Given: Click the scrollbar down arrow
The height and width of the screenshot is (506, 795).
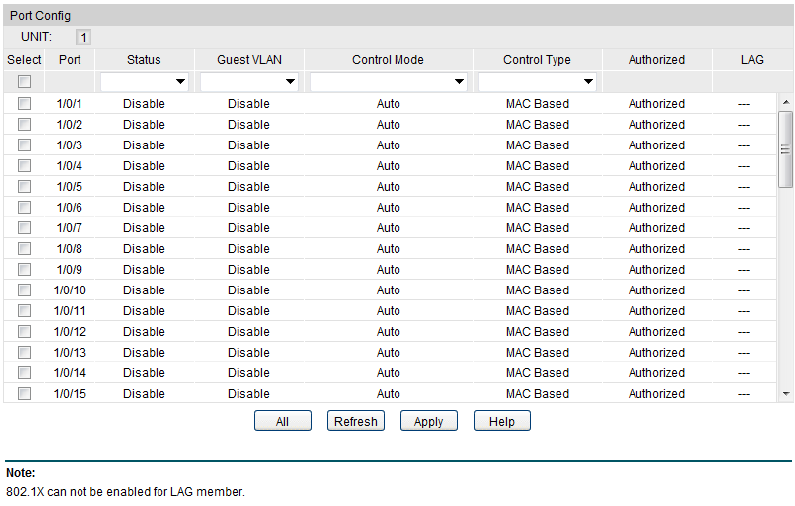Looking at the screenshot, I should point(785,394).
